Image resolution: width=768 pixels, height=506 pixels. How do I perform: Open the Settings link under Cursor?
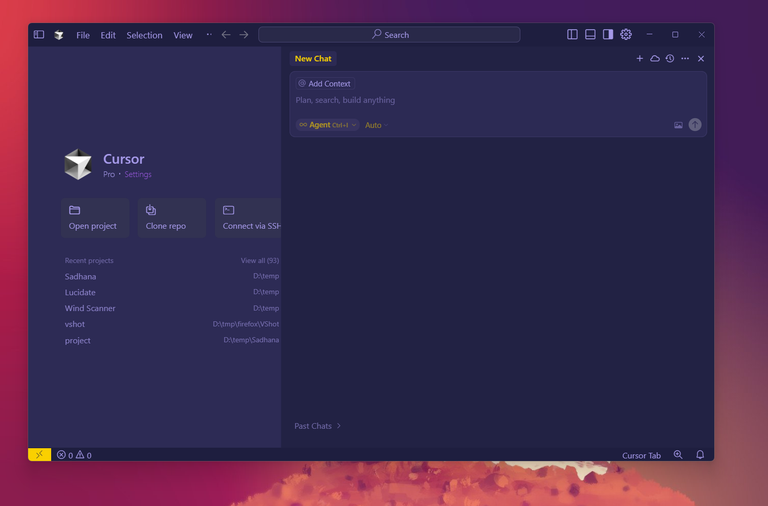138,174
